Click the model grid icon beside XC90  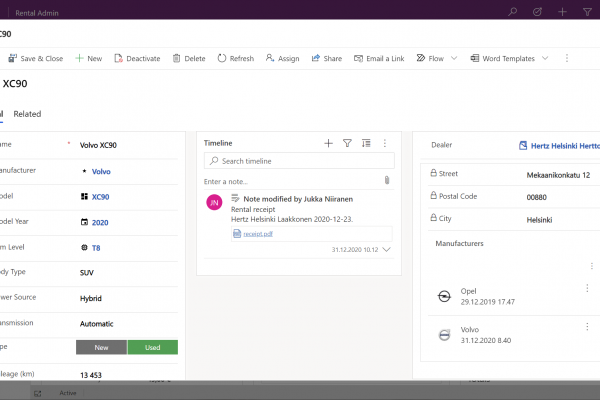coord(84,196)
